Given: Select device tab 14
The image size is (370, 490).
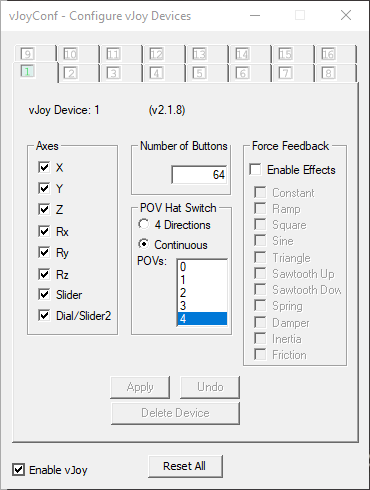Looking at the screenshot, I should pos(250,54).
